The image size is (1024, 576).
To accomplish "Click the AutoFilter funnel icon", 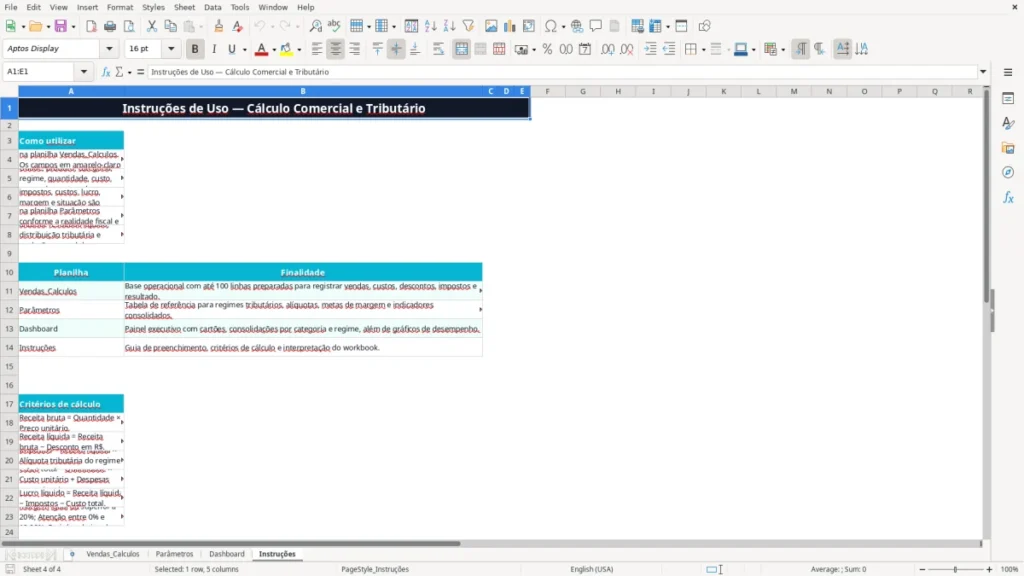I will [468, 26].
